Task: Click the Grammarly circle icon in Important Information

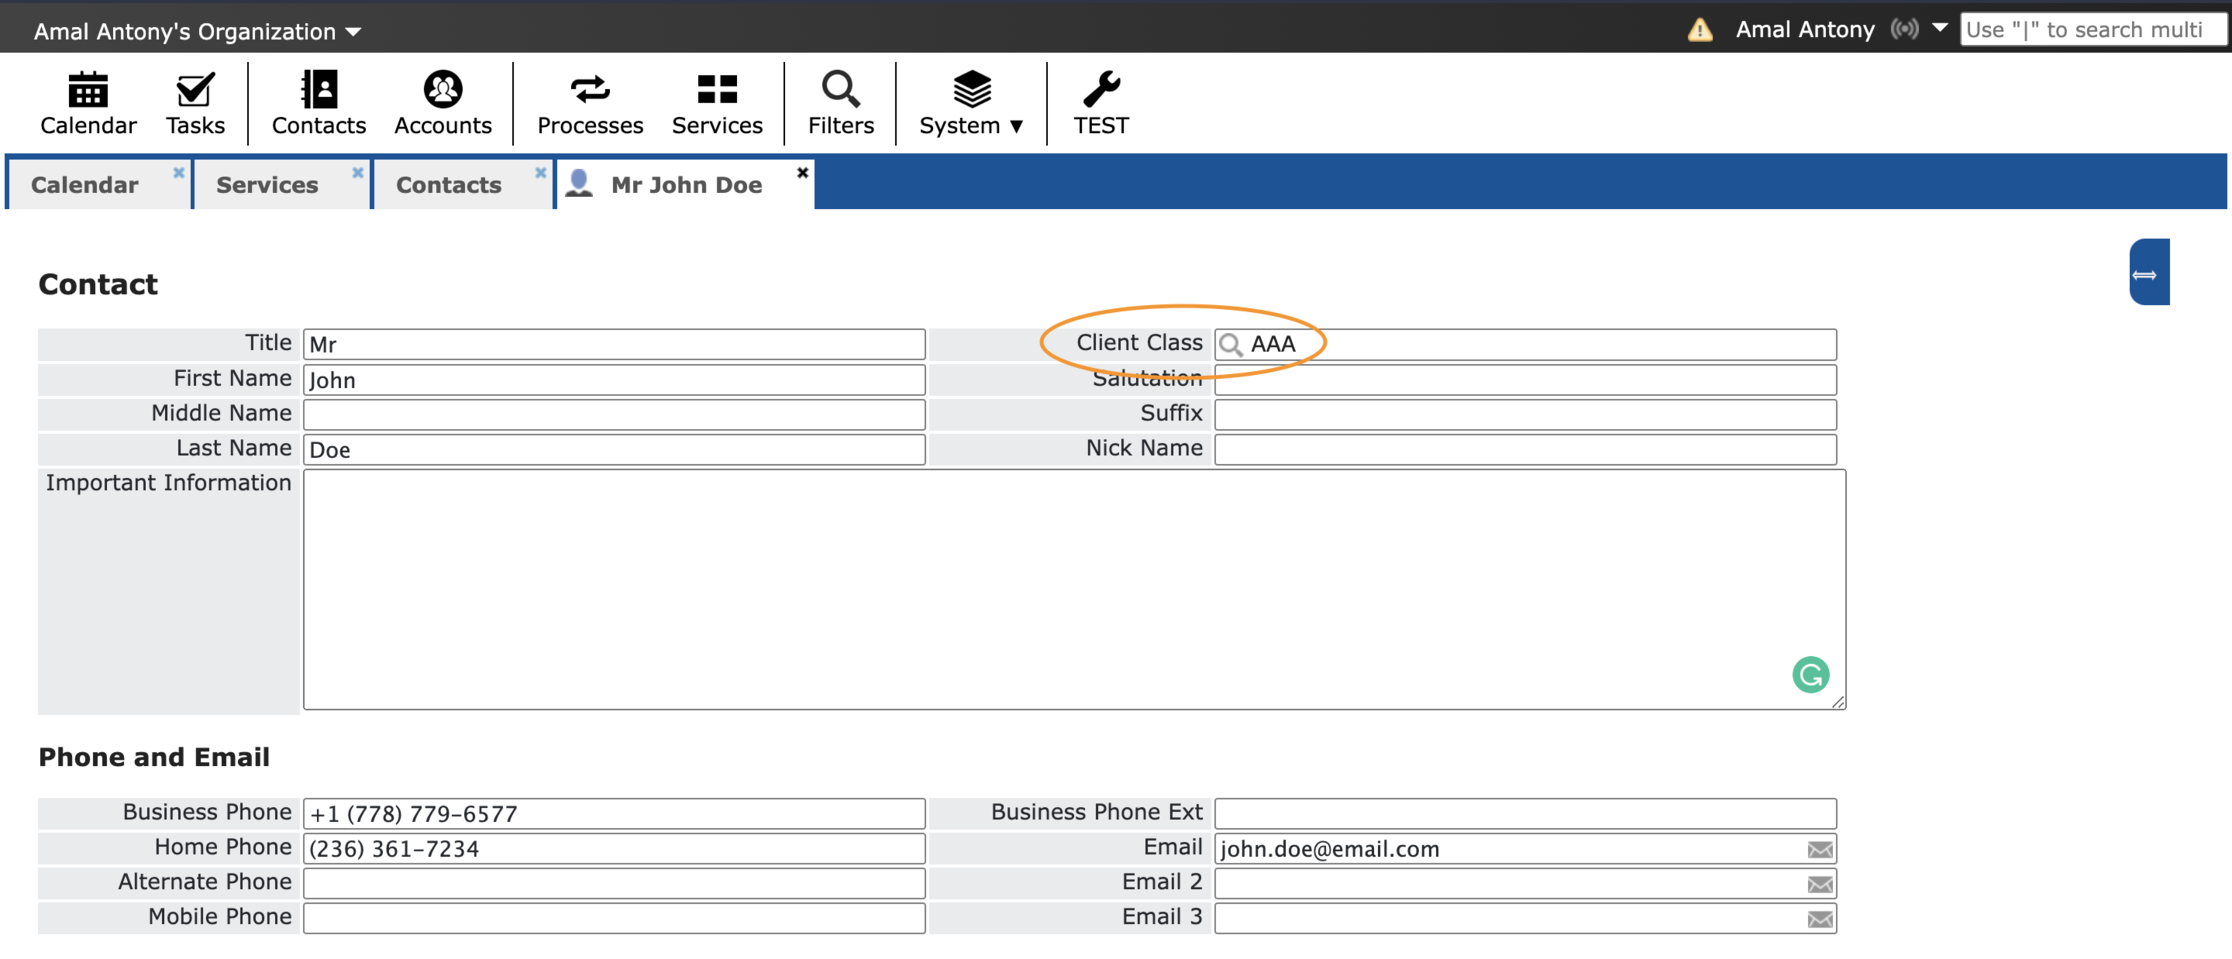Action: click(x=1810, y=675)
